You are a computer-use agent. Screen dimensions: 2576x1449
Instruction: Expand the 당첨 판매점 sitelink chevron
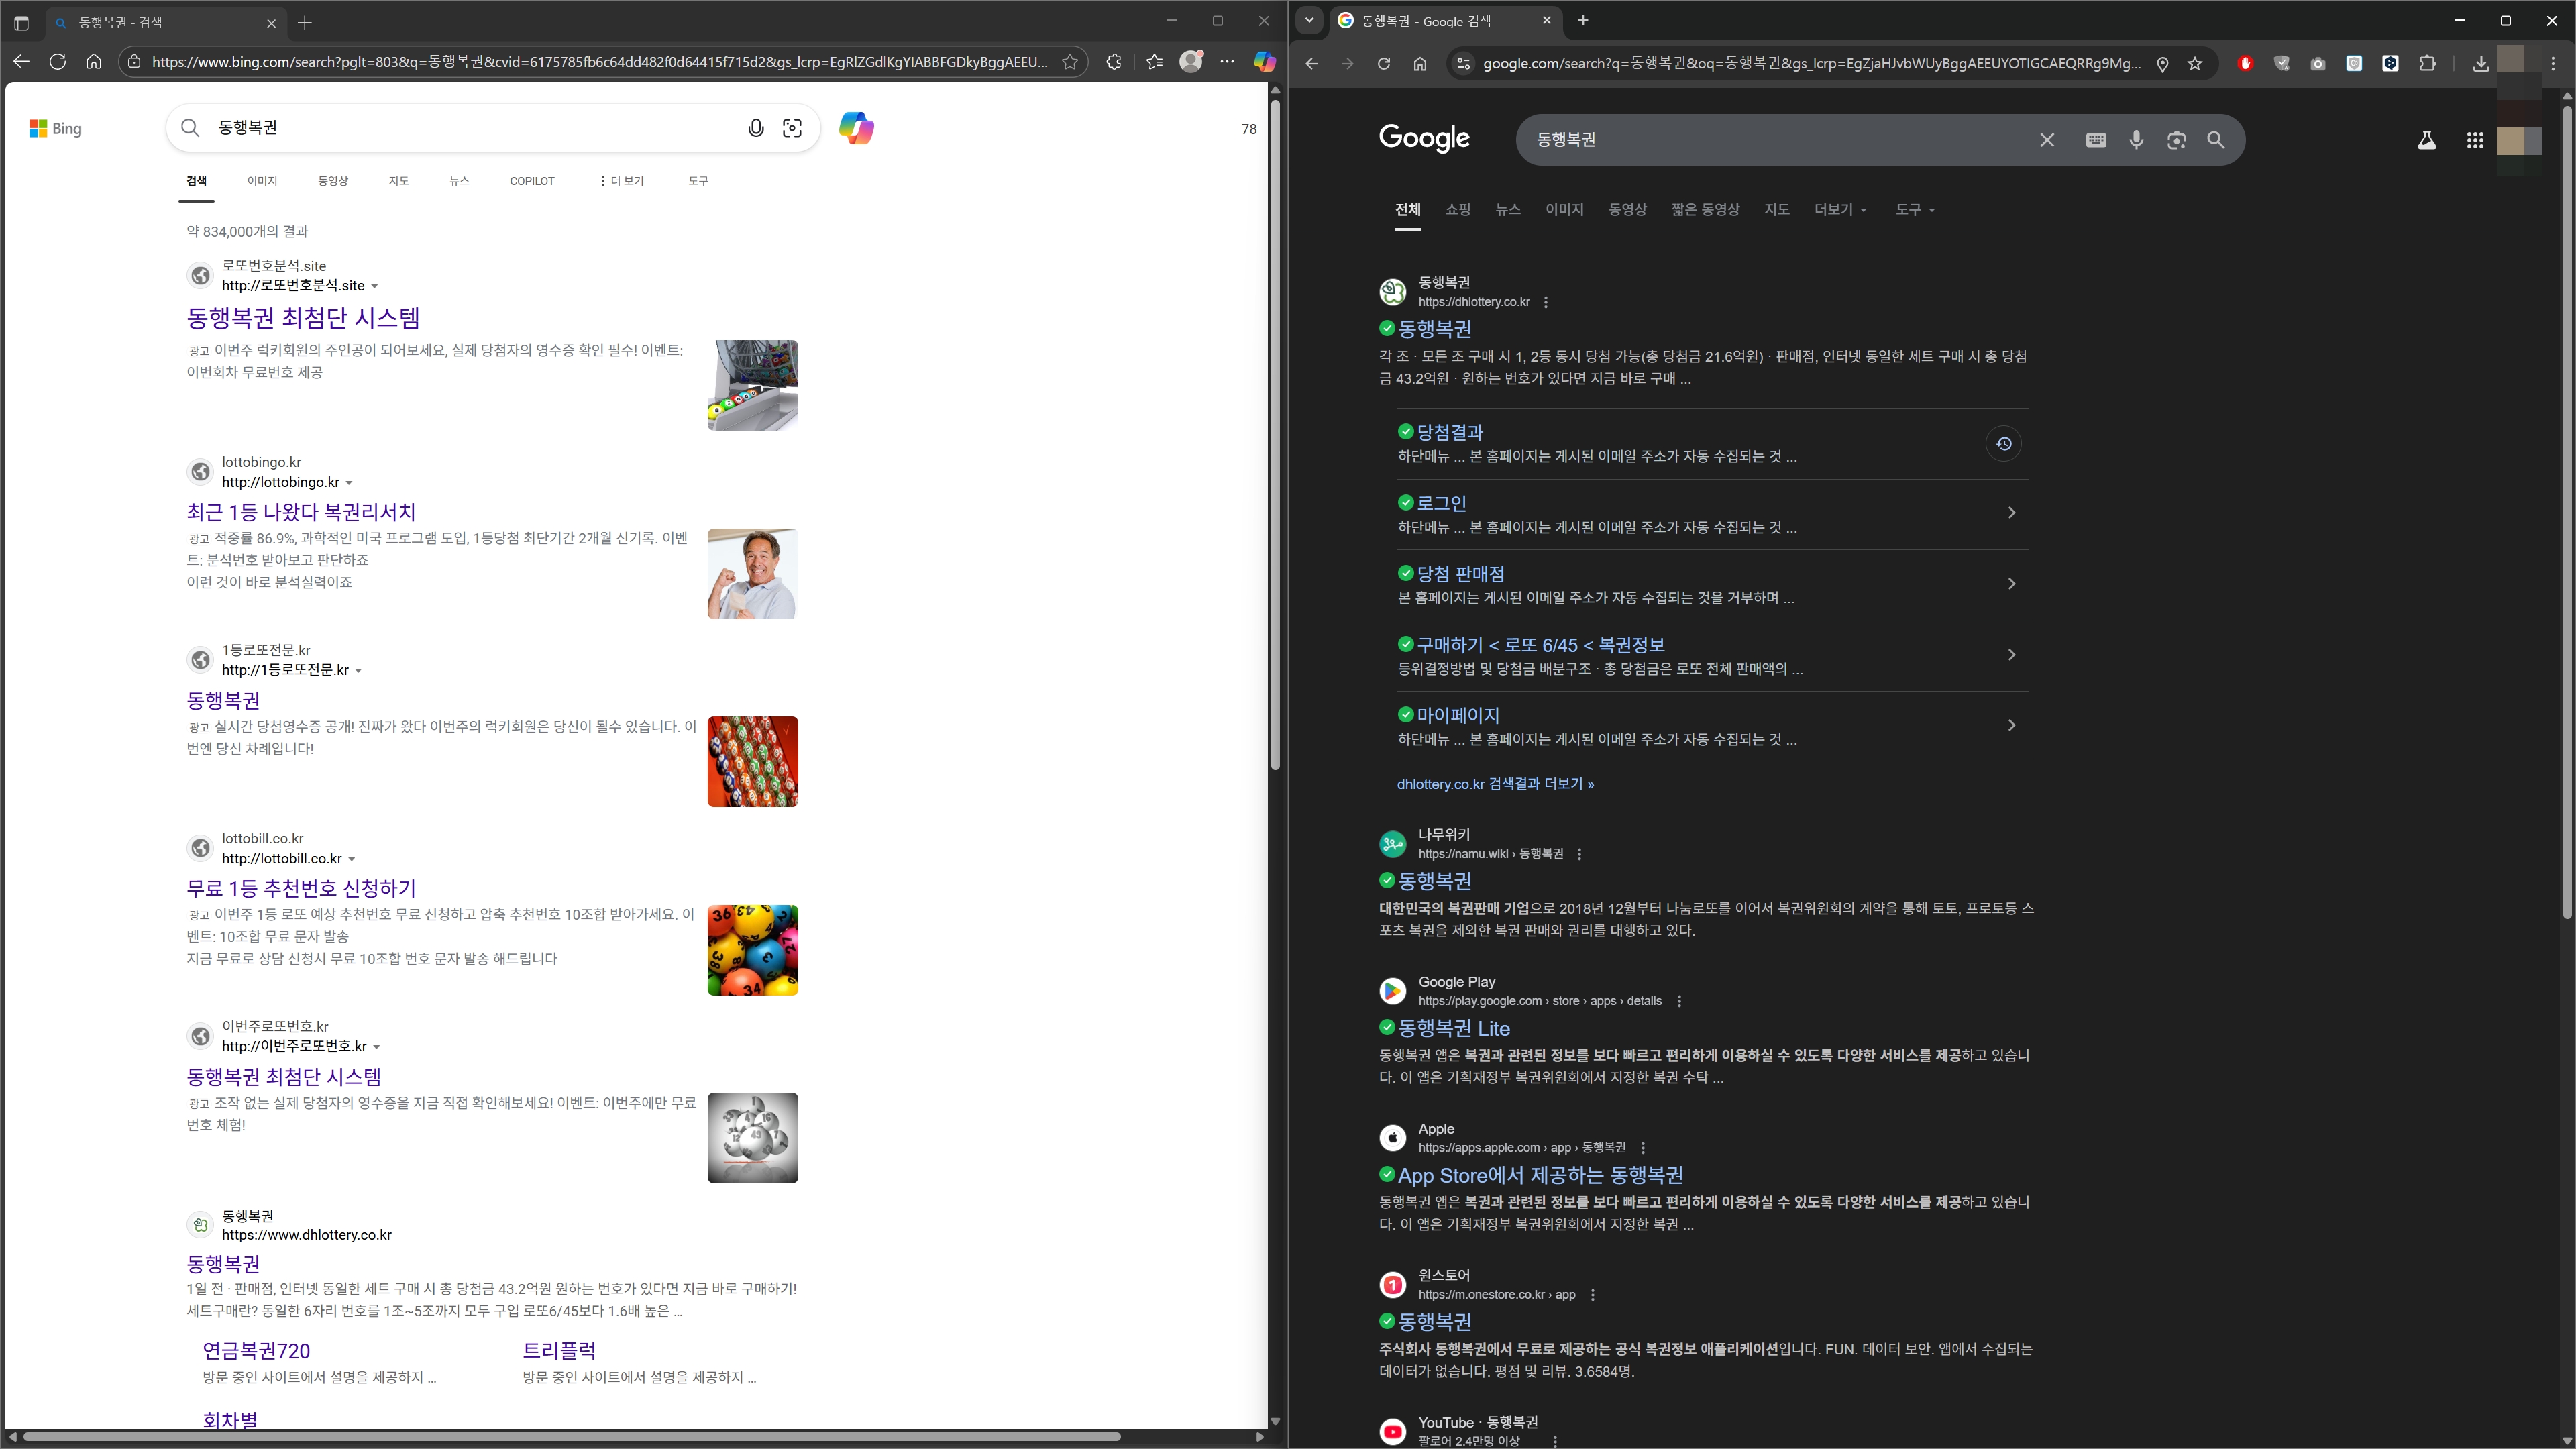tap(2012, 584)
